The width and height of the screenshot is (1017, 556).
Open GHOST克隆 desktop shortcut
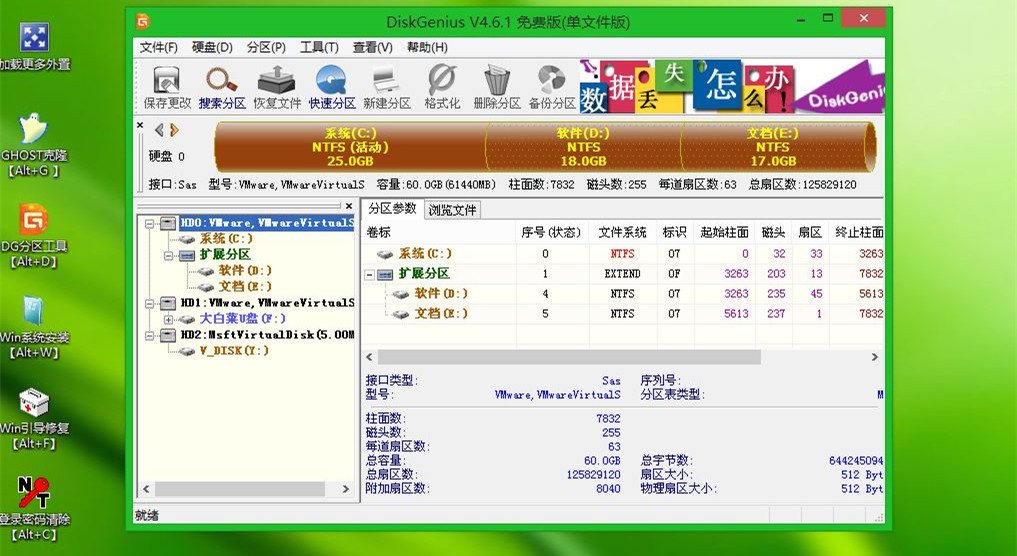click(35, 141)
